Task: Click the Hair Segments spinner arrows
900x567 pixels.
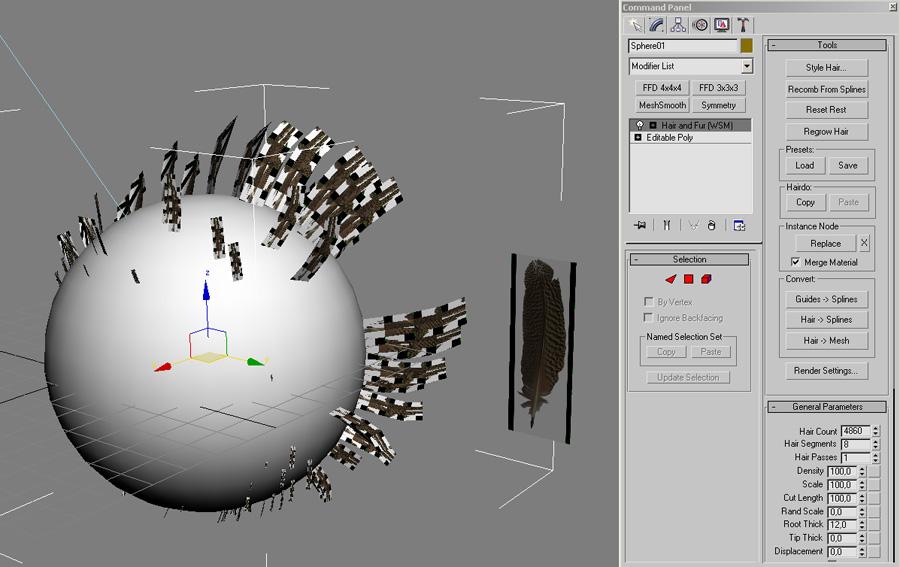Action: tap(875, 444)
